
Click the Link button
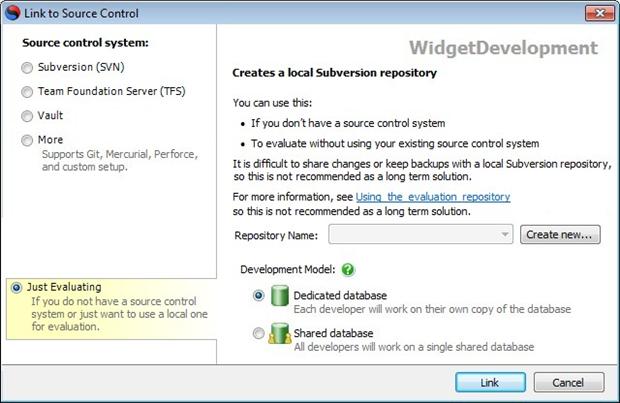click(490, 382)
